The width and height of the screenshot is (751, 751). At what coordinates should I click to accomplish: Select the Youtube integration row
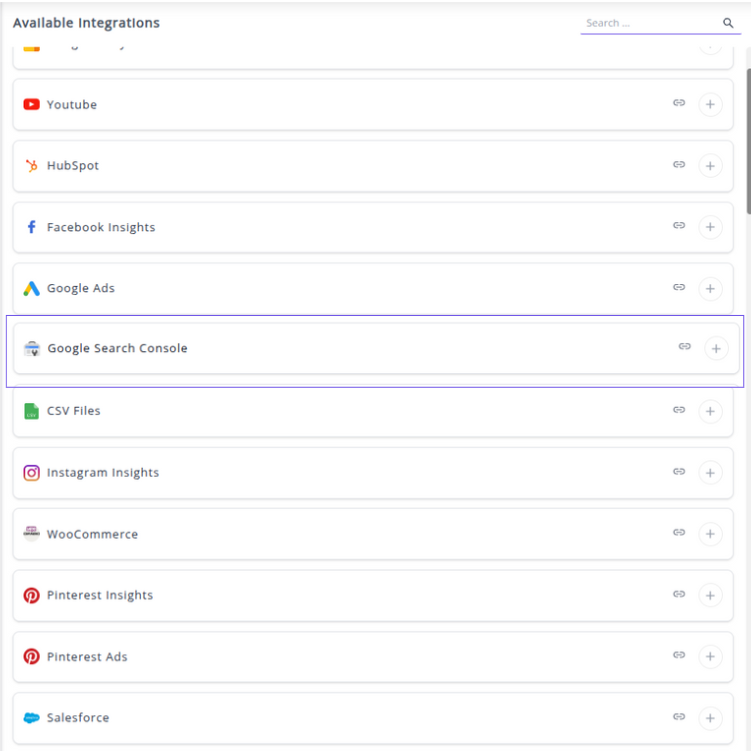pyautogui.click(x=72, y=105)
